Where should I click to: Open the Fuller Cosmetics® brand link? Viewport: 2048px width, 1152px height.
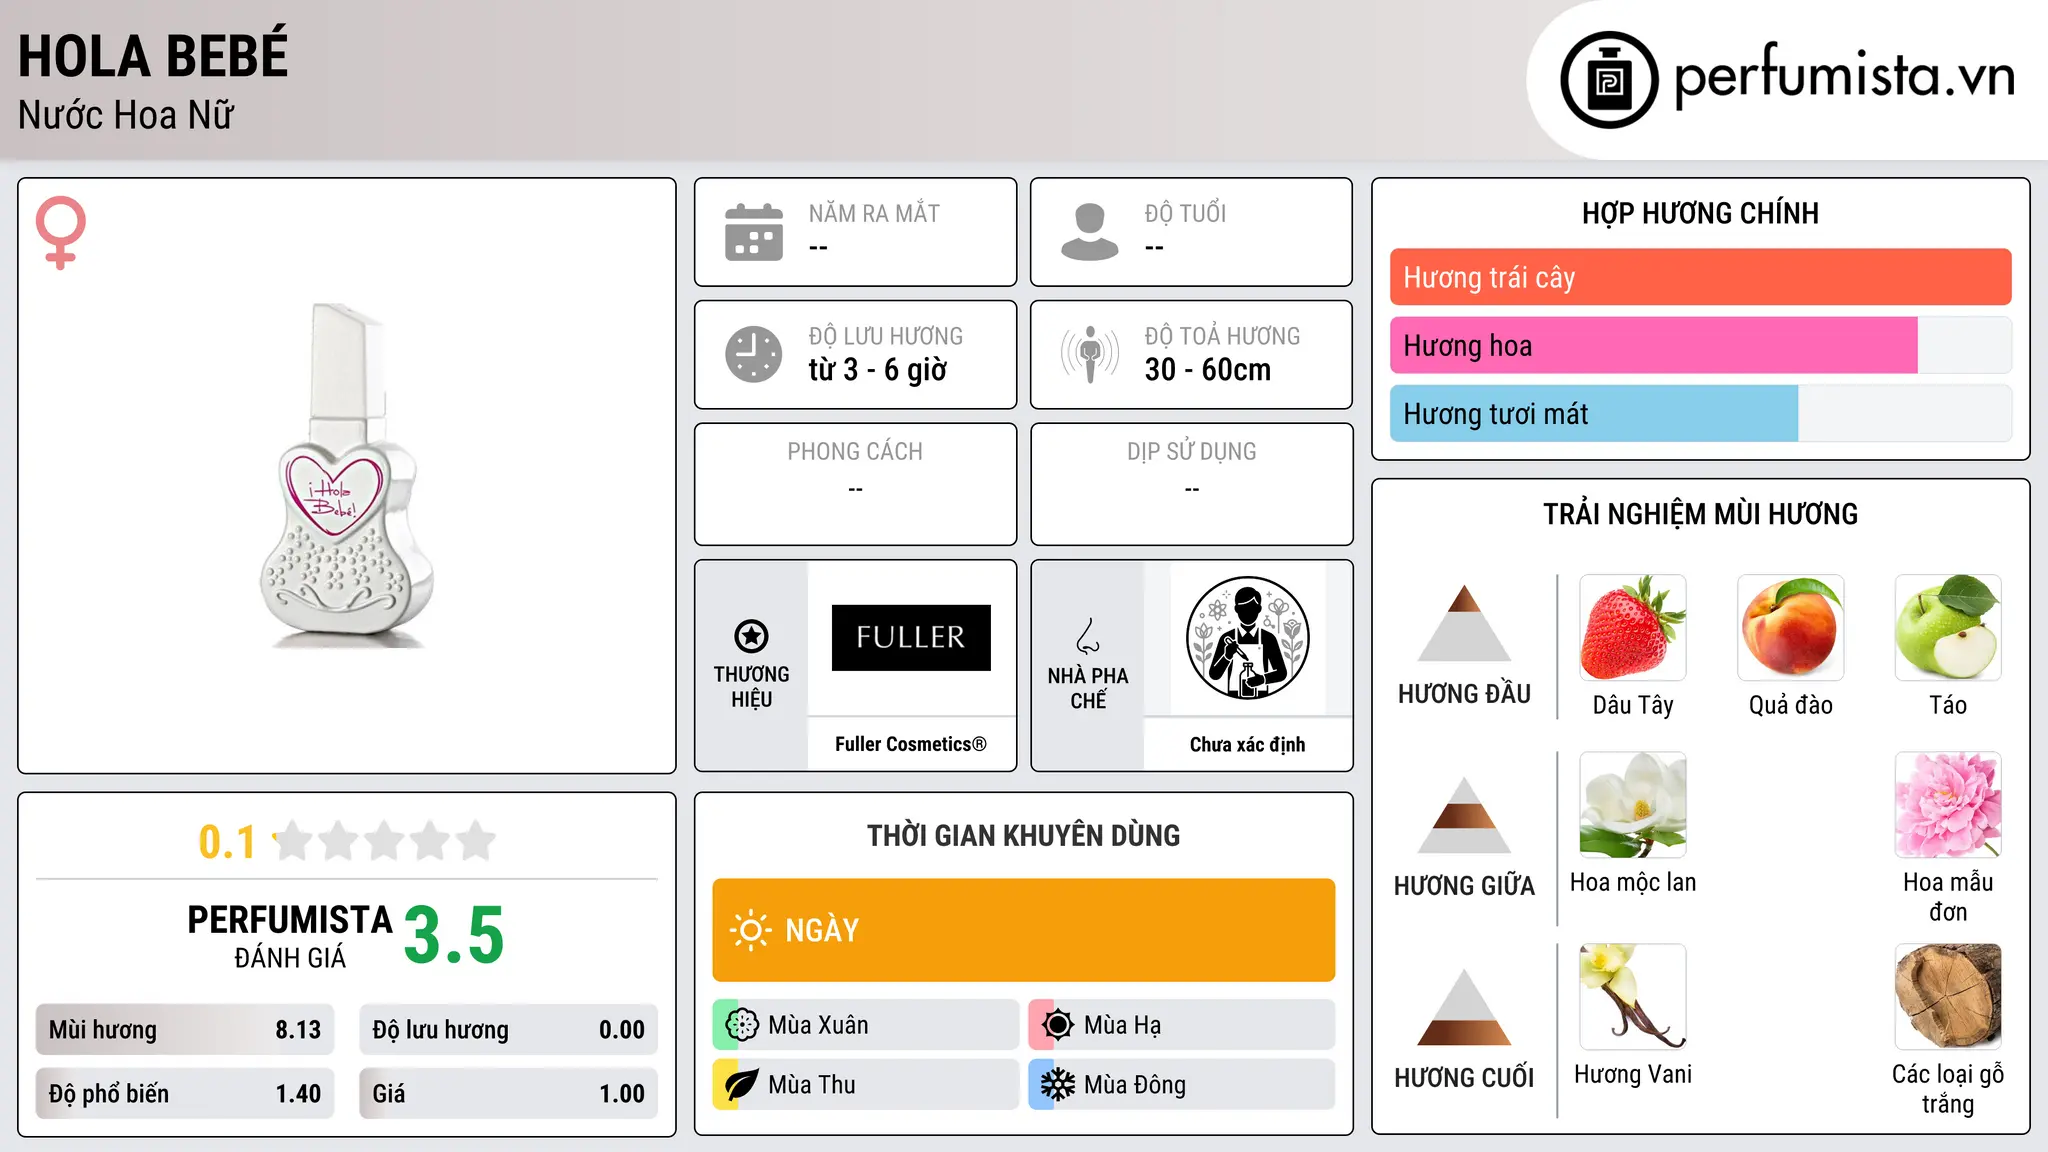[911, 744]
